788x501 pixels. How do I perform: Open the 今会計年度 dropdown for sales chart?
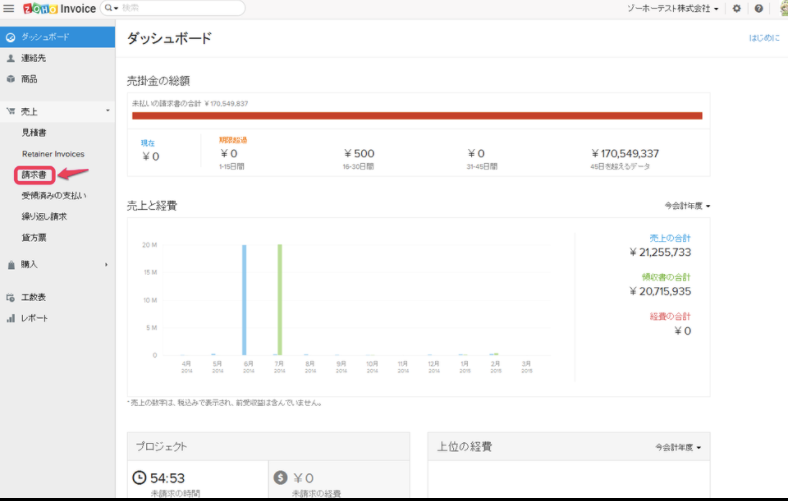[687, 206]
